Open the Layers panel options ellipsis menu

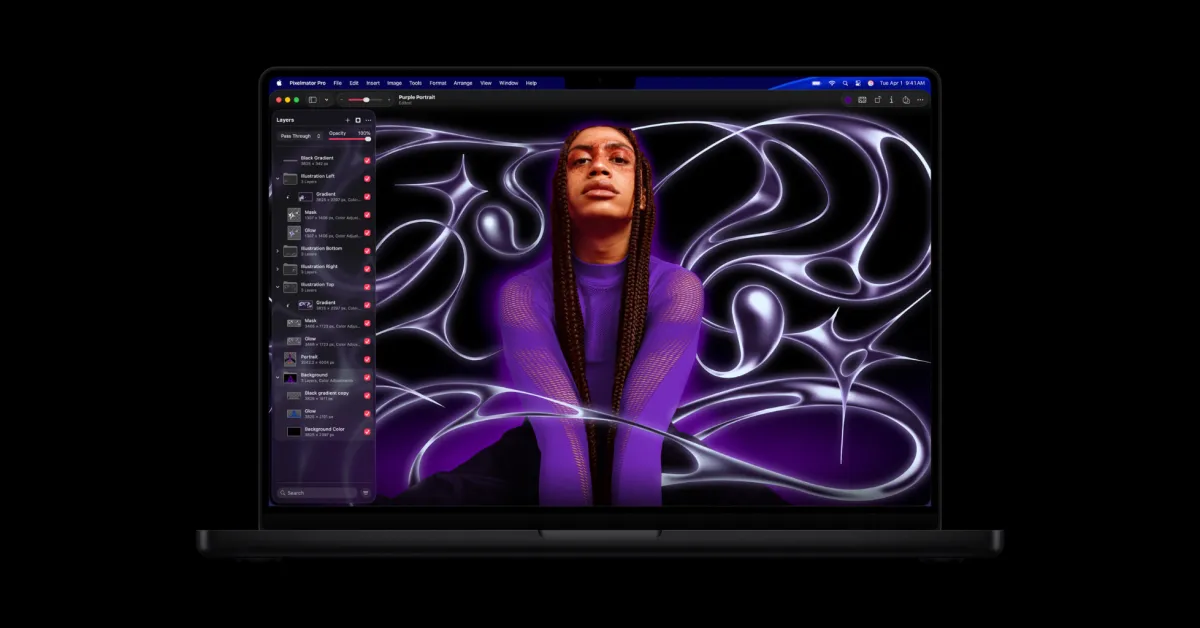tap(368, 120)
